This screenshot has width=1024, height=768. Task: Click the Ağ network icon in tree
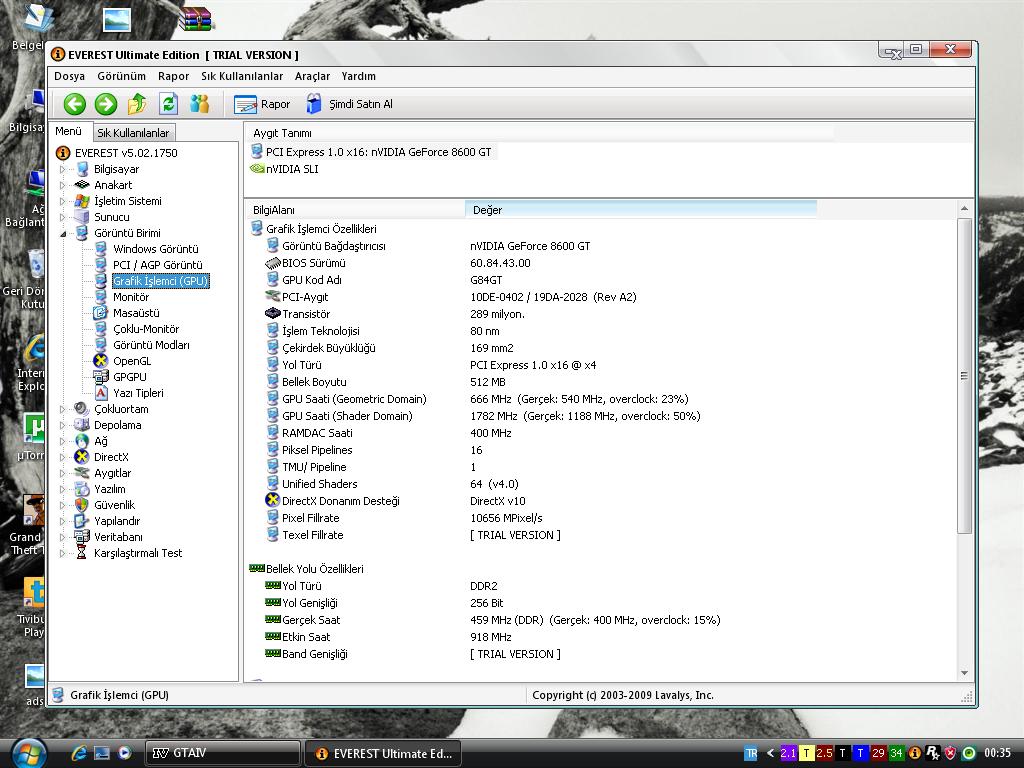coord(82,441)
